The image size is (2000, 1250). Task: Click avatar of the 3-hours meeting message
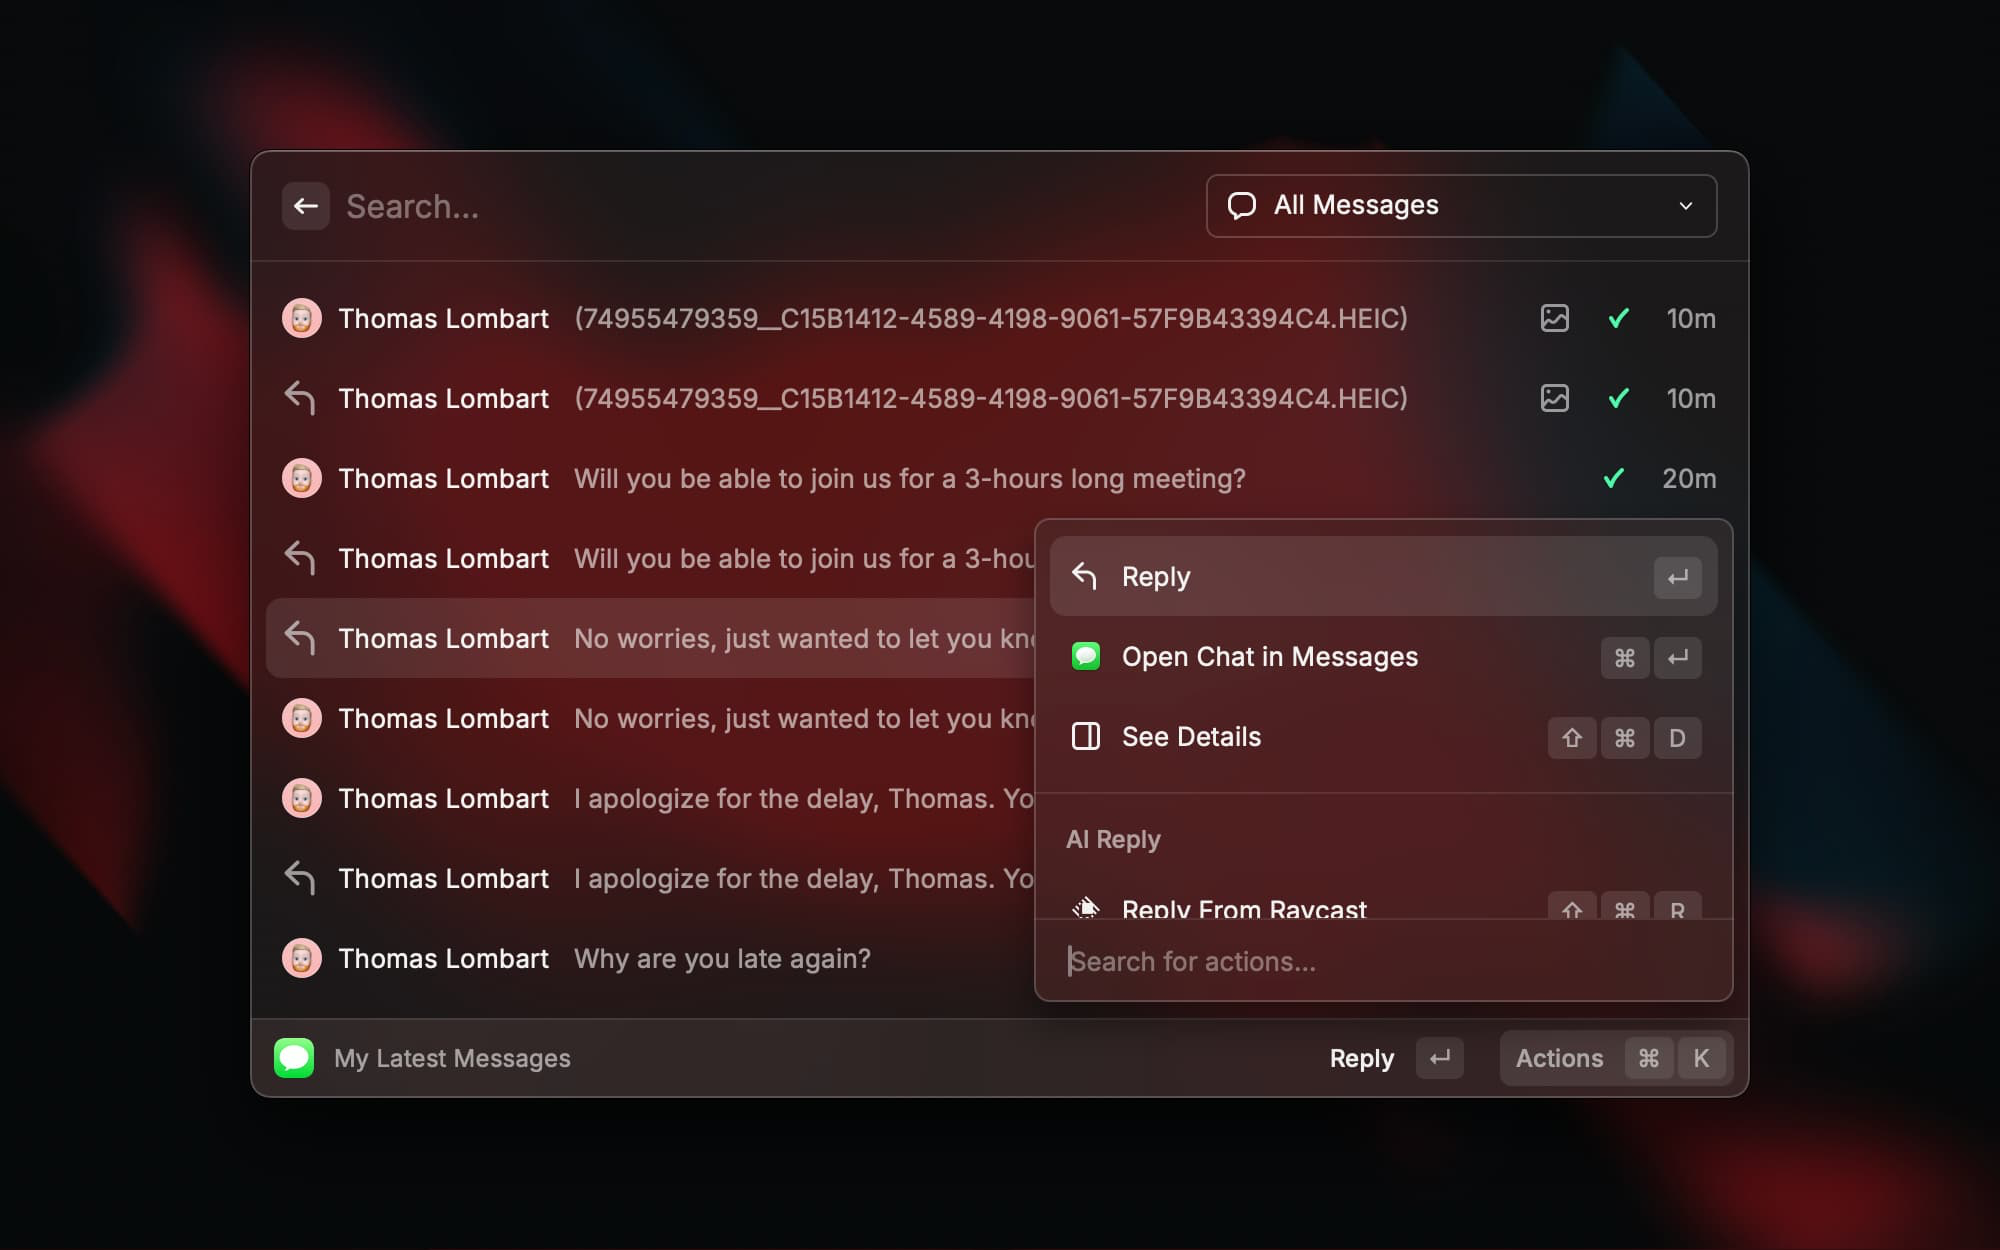coord(301,478)
